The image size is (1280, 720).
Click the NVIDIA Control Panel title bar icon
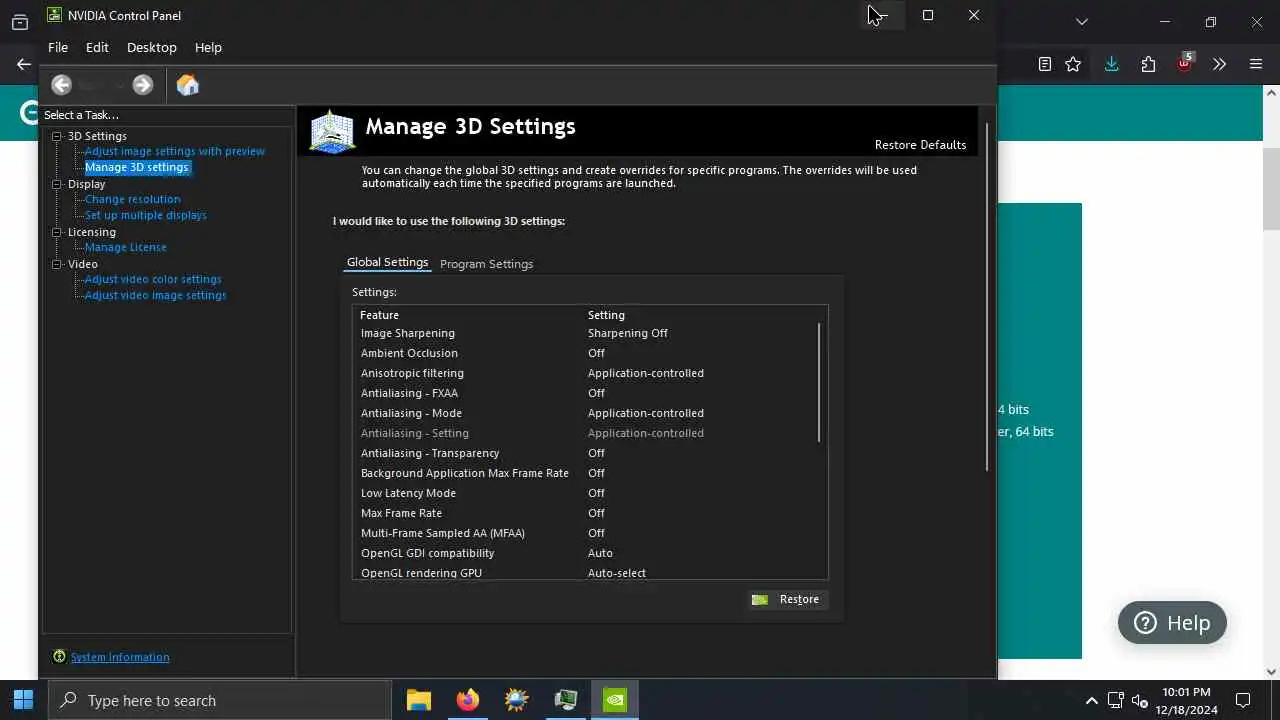(55, 15)
